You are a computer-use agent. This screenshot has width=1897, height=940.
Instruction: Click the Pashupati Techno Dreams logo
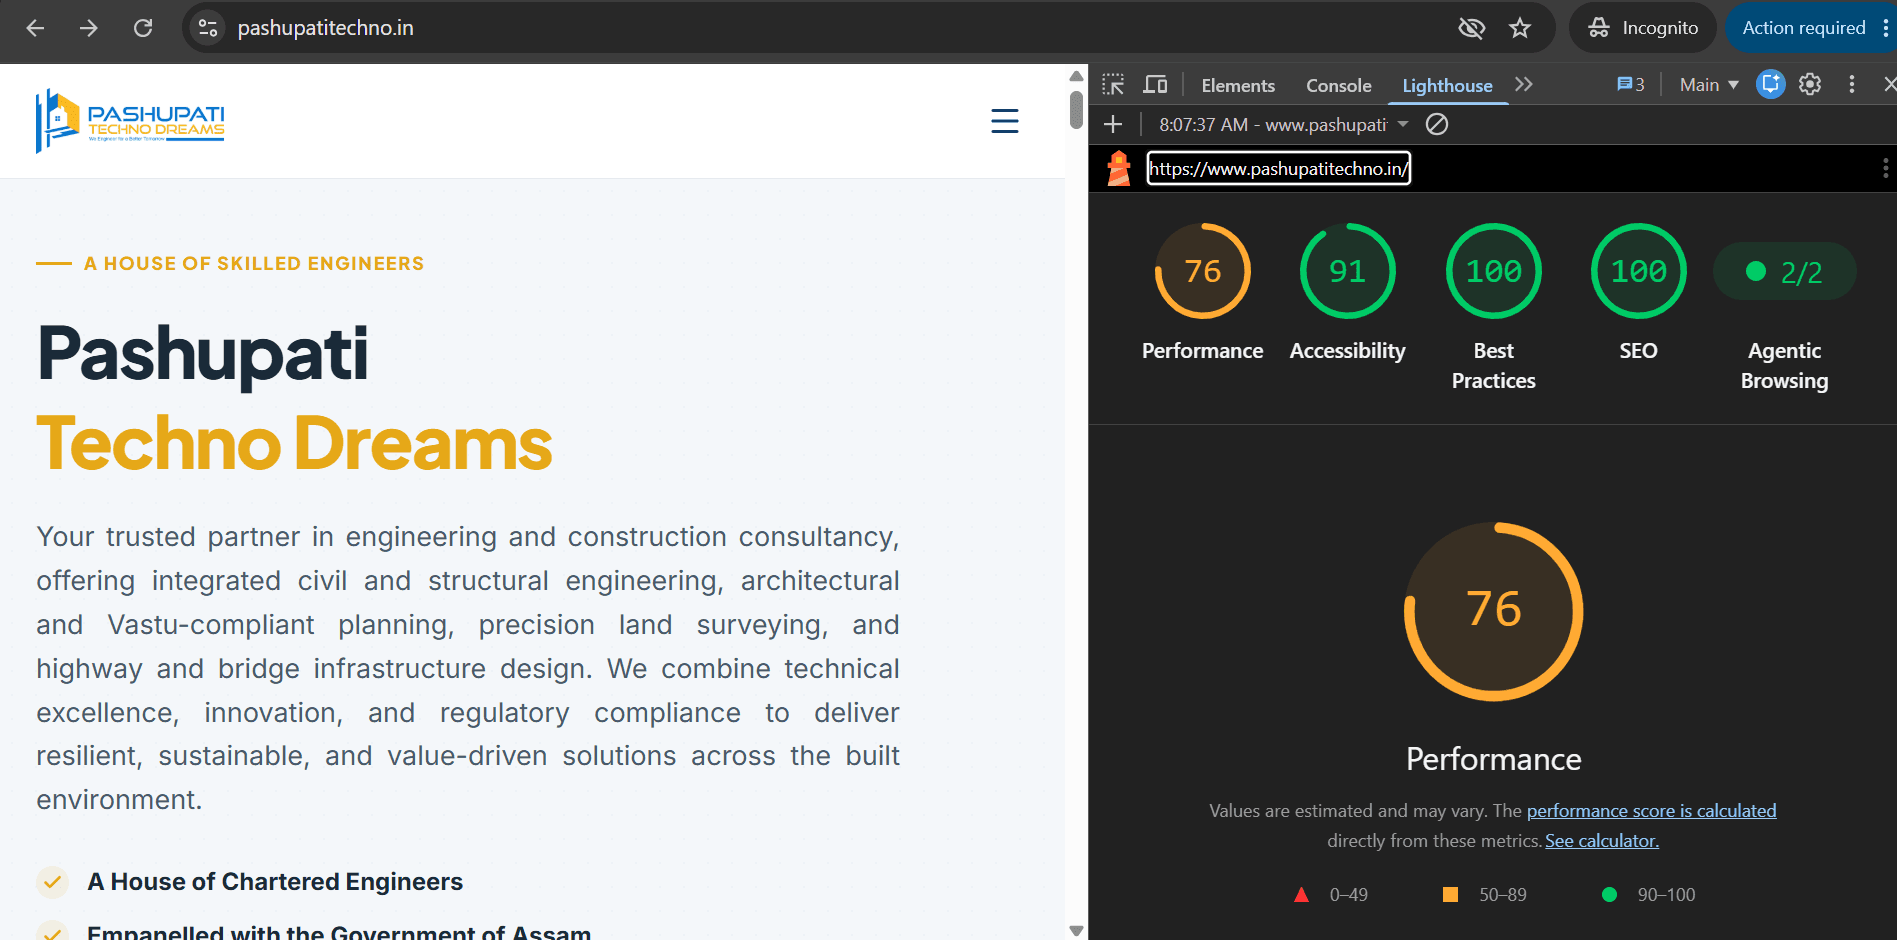(130, 121)
